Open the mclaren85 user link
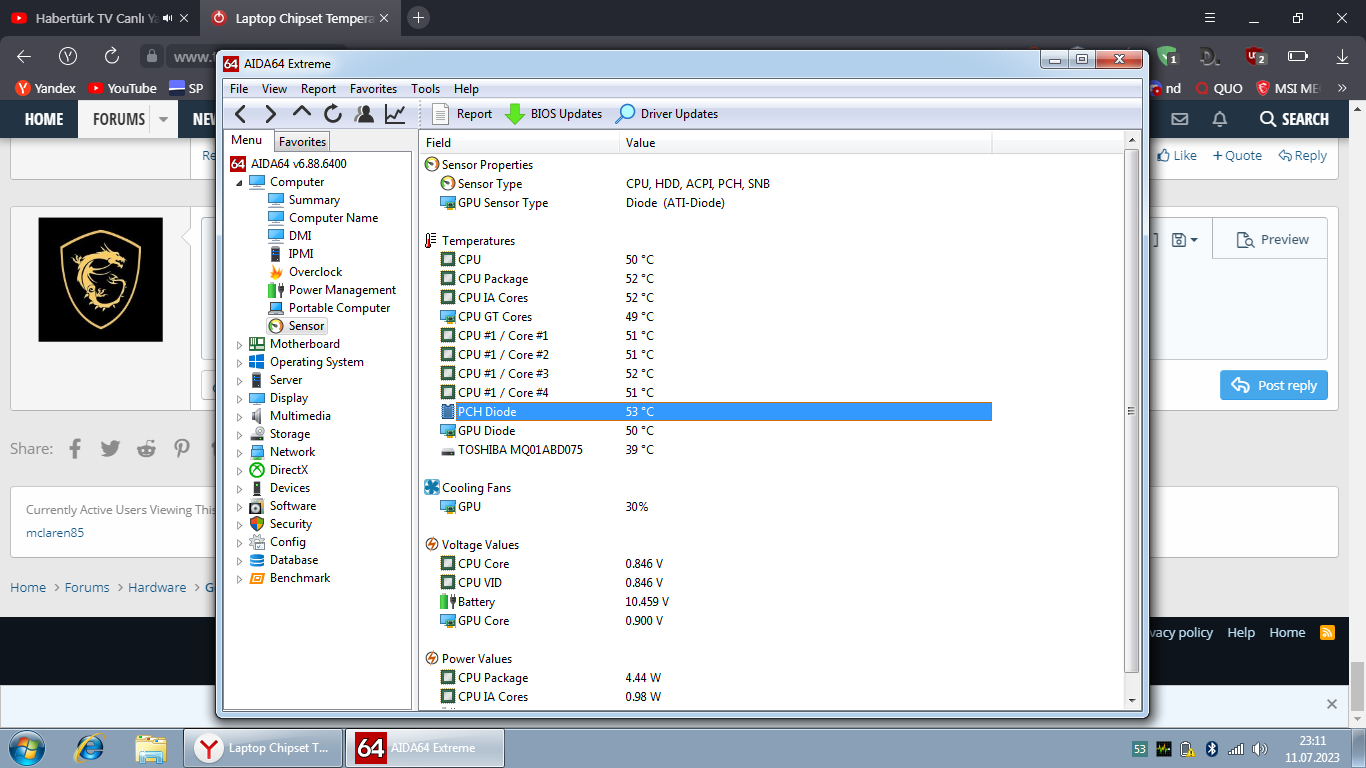 click(x=55, y=533)
